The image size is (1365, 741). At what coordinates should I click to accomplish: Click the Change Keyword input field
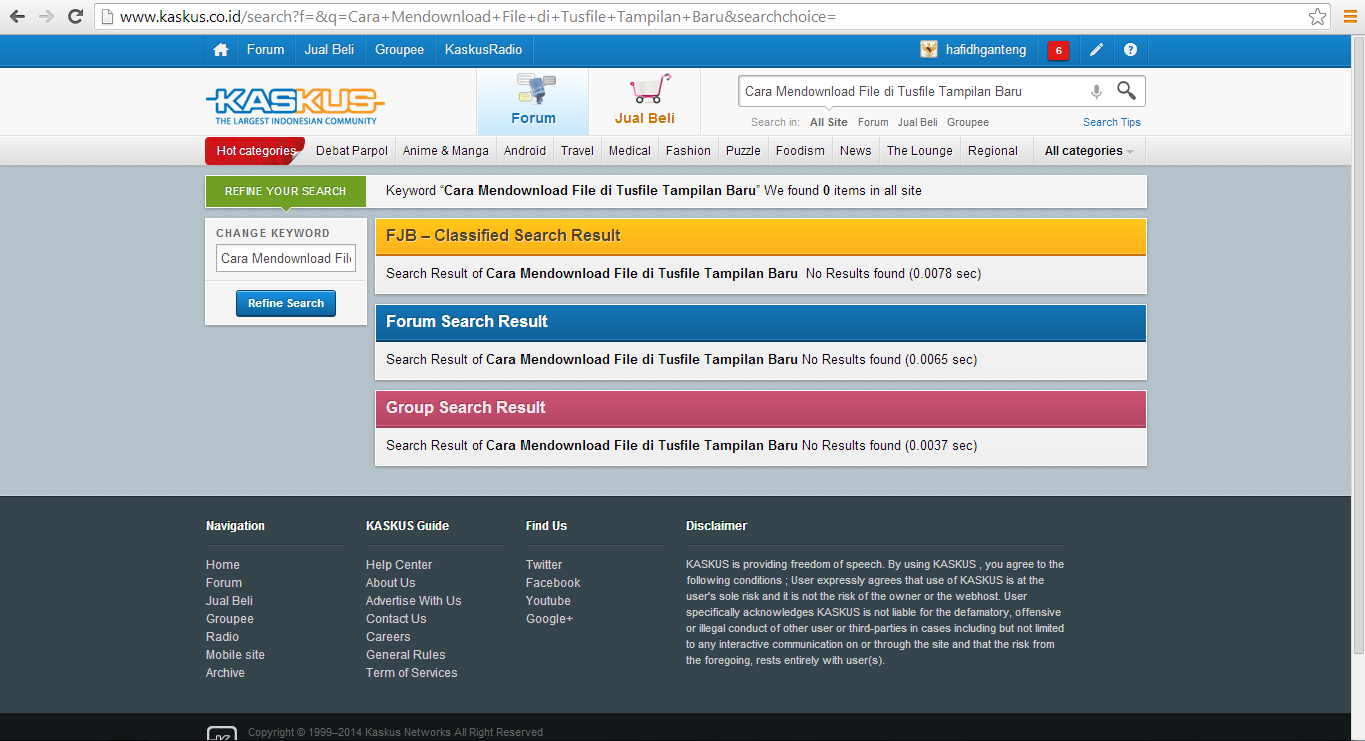286,258
